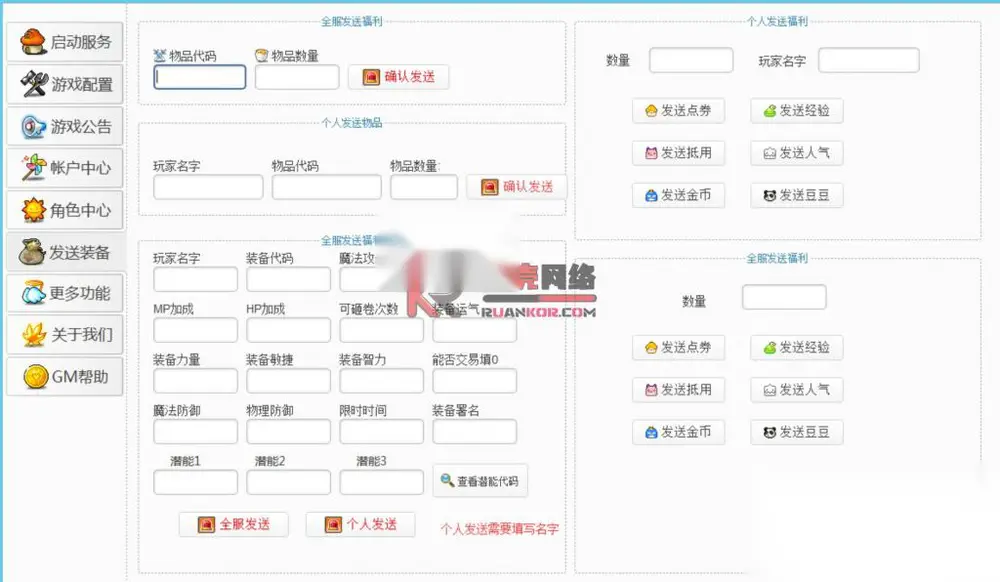Focus the 装备署名 input field
The image size is (1000, 582).
tap(474, 432)
